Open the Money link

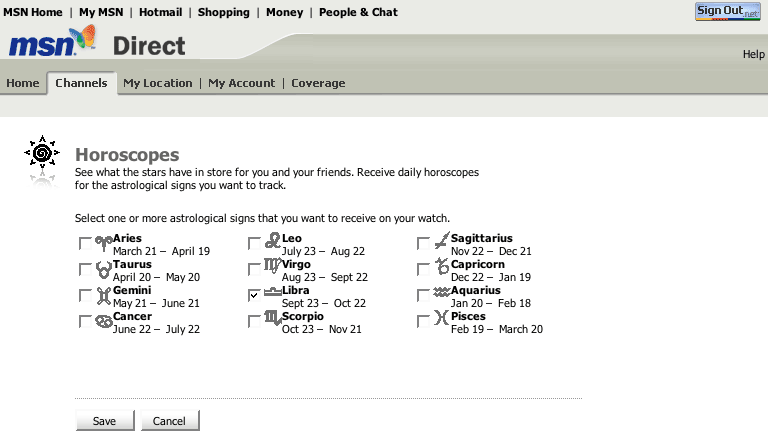coord(285,13)
